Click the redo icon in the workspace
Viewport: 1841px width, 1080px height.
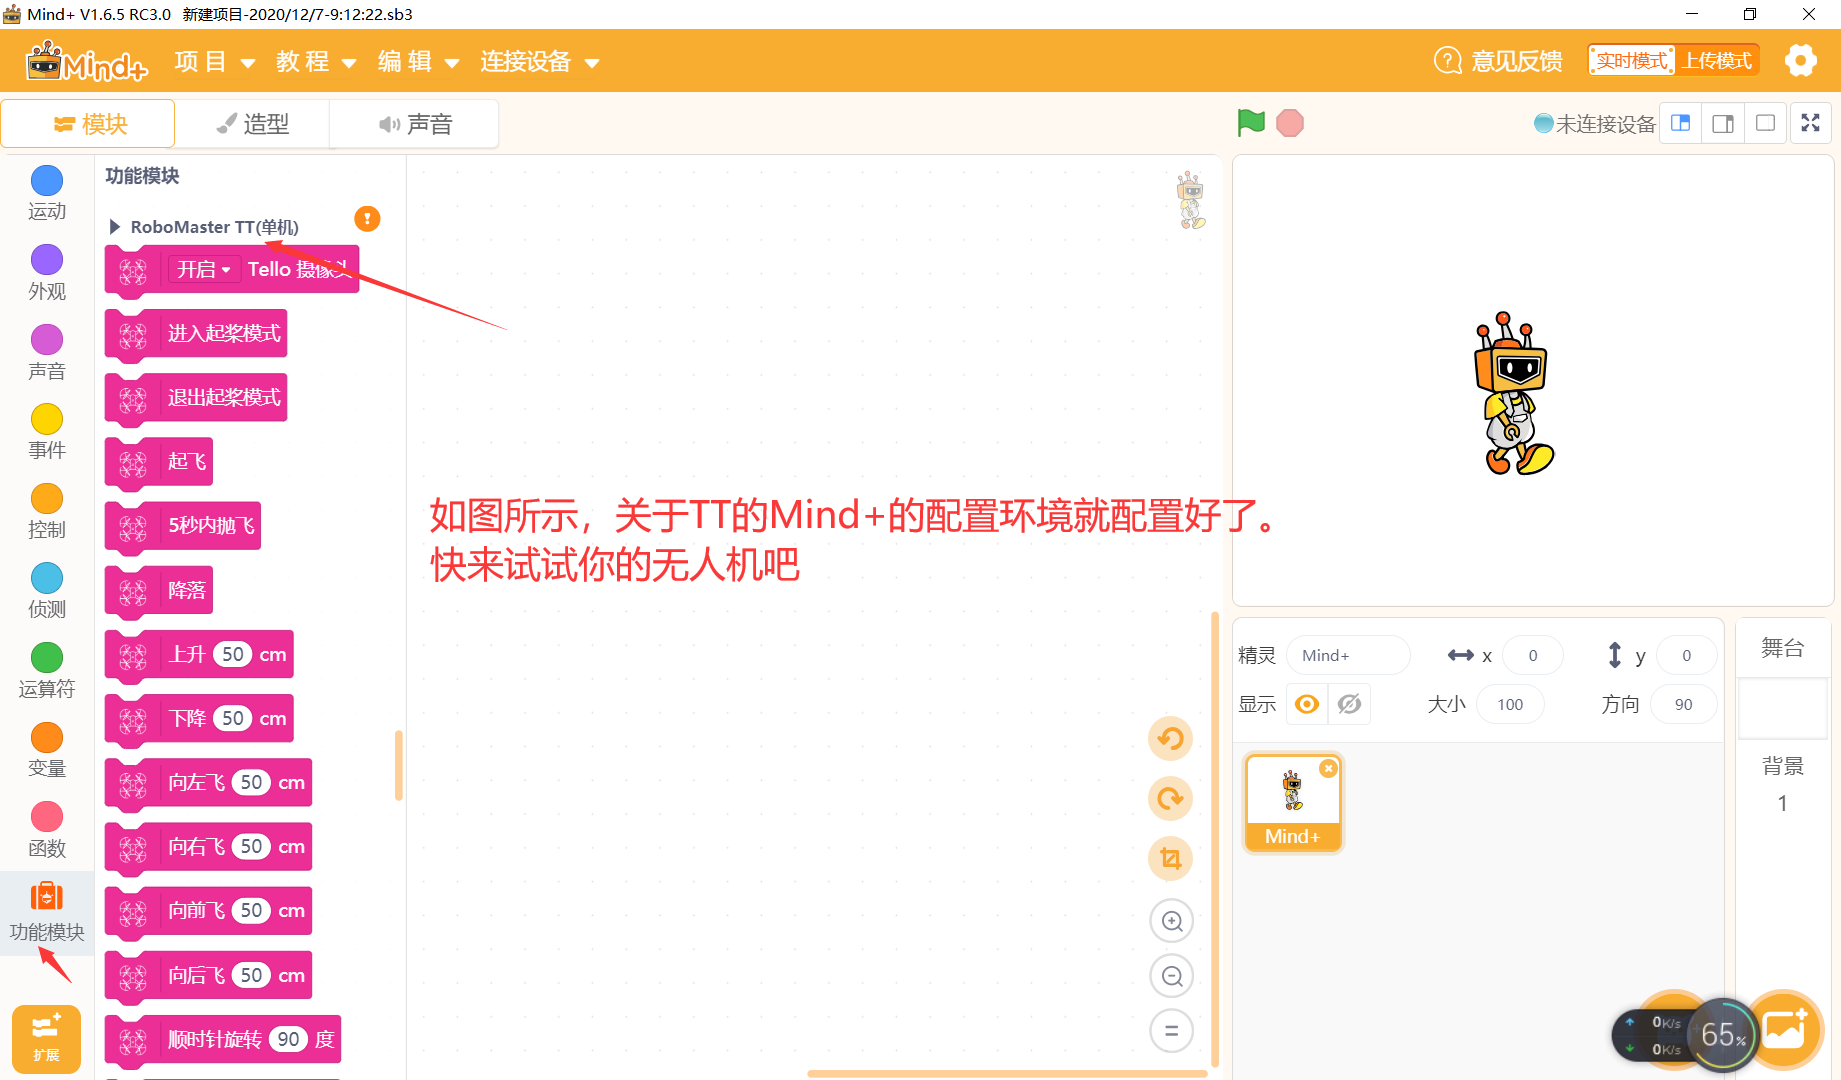1170,799
